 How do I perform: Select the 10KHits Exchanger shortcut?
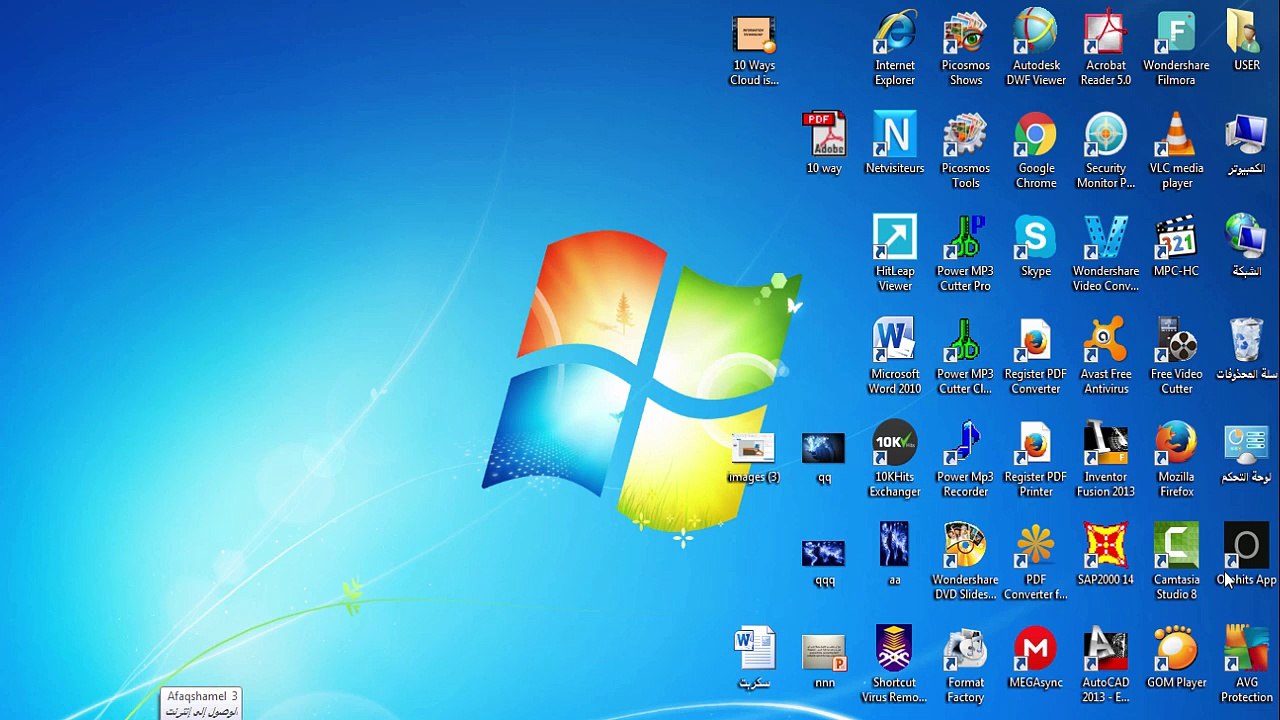point(895,461)
